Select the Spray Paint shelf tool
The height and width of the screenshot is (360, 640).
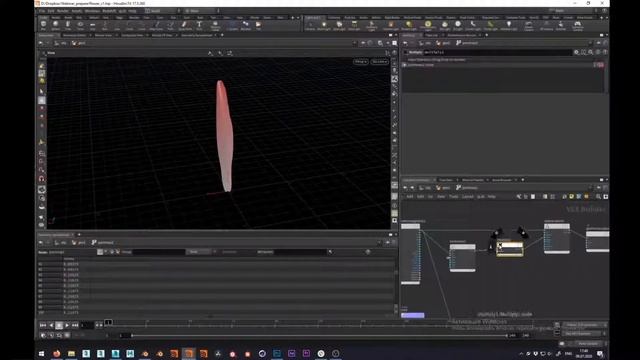(184, 26)
